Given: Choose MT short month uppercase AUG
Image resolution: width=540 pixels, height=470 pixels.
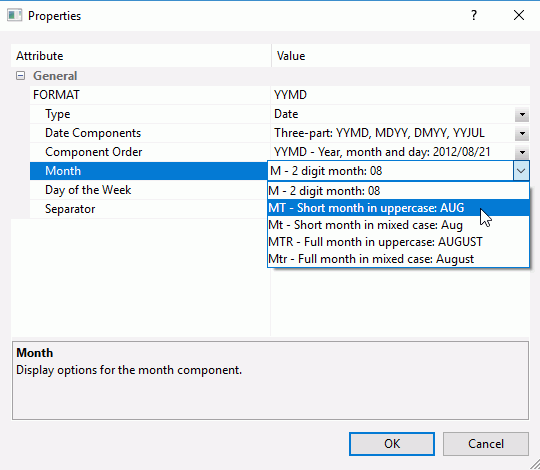Looking at the screenshot, I should [398, 208].
